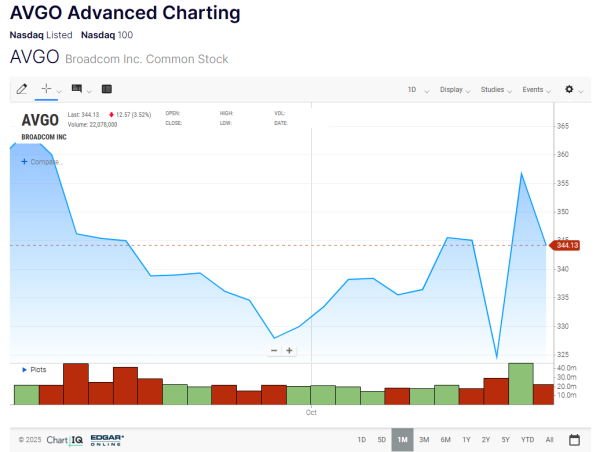This screenshot has height=452, width=600.
Task: Open the Studies dropdown
Action: (496, 90)
